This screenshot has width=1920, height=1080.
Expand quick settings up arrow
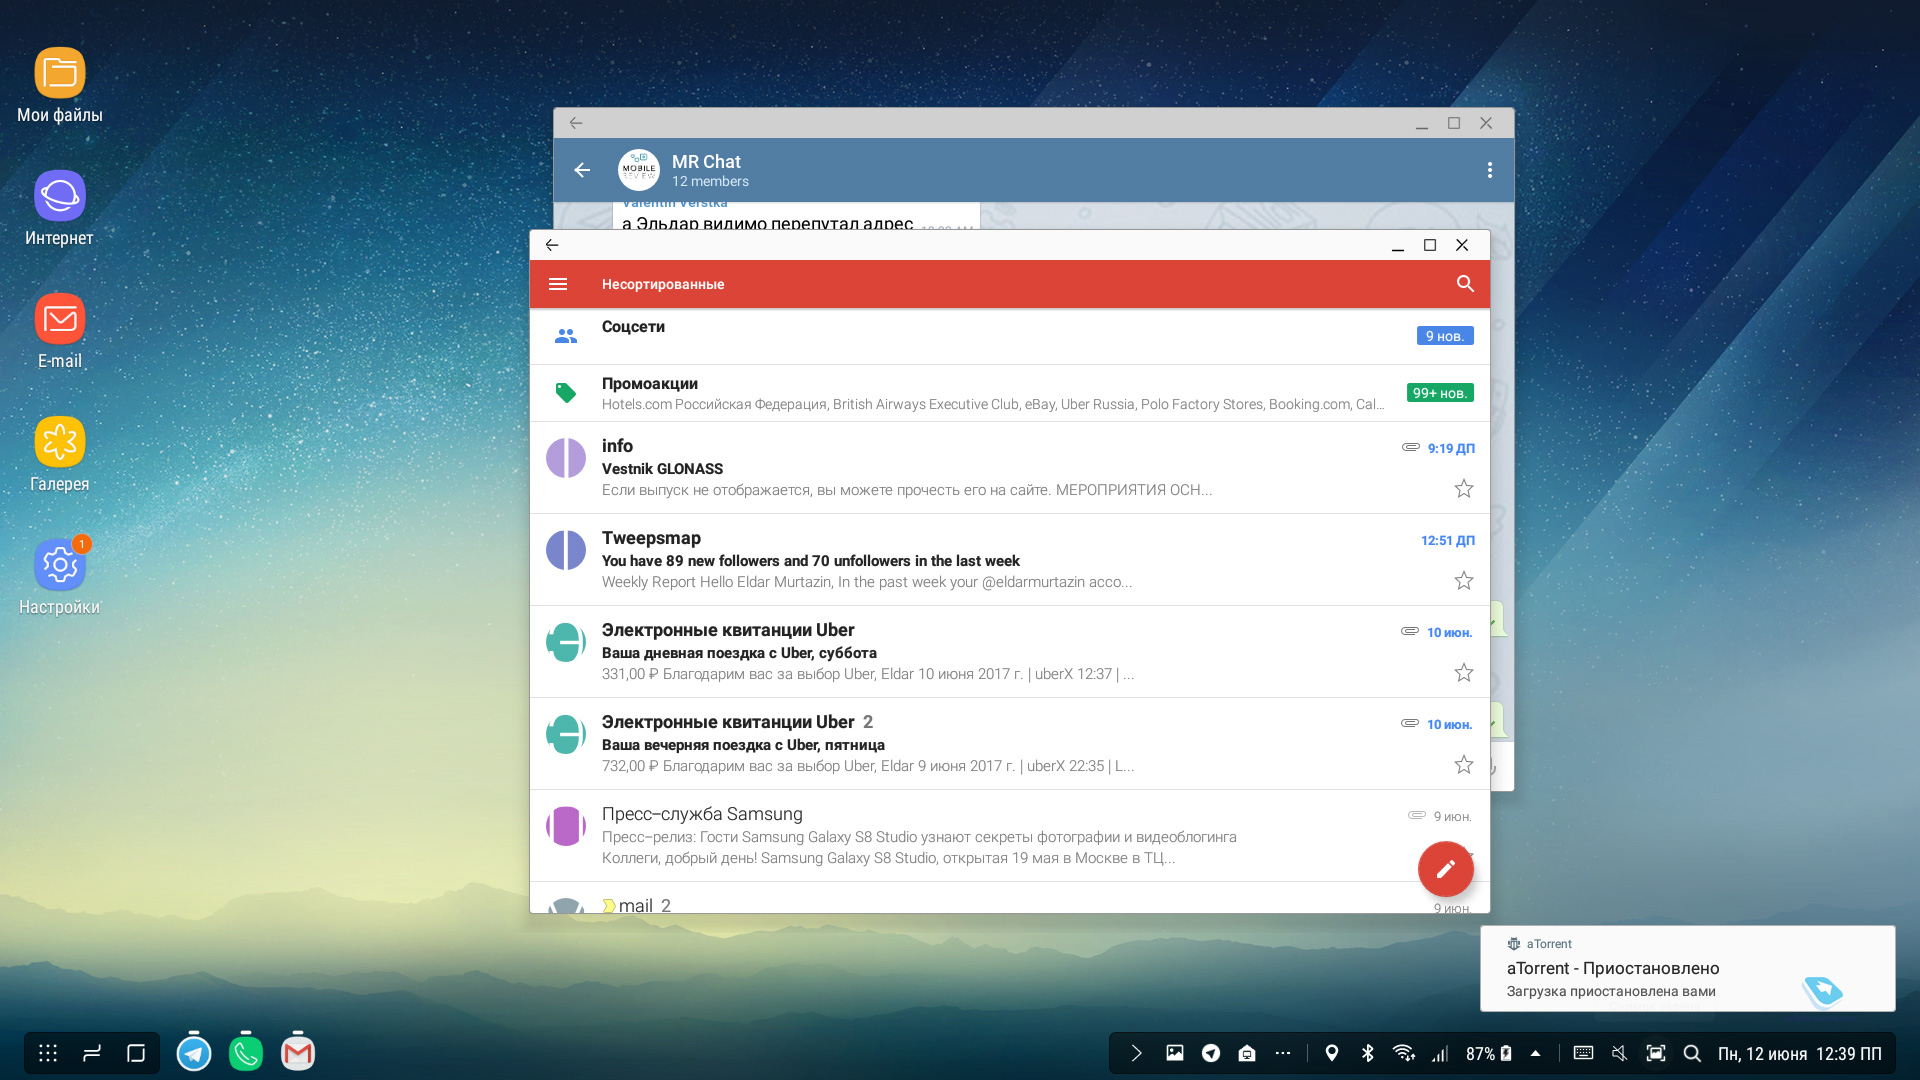pyautogui.click(x=1536, y=1053)
